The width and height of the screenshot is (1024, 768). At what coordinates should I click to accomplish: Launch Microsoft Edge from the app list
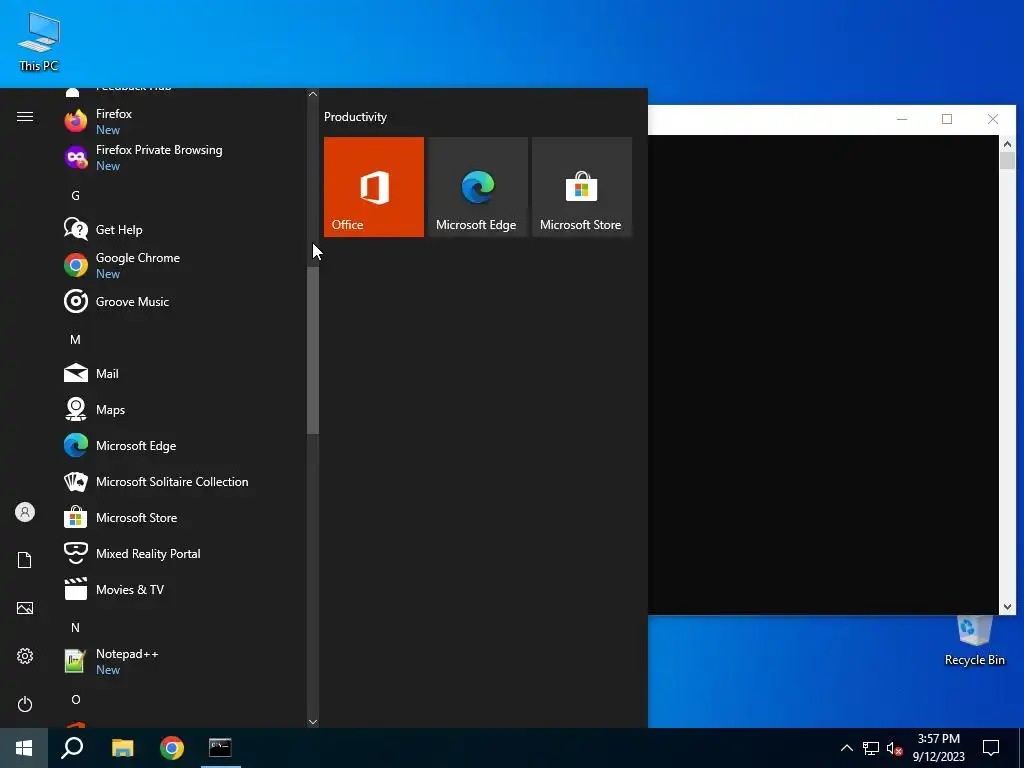tap(183, 445)
